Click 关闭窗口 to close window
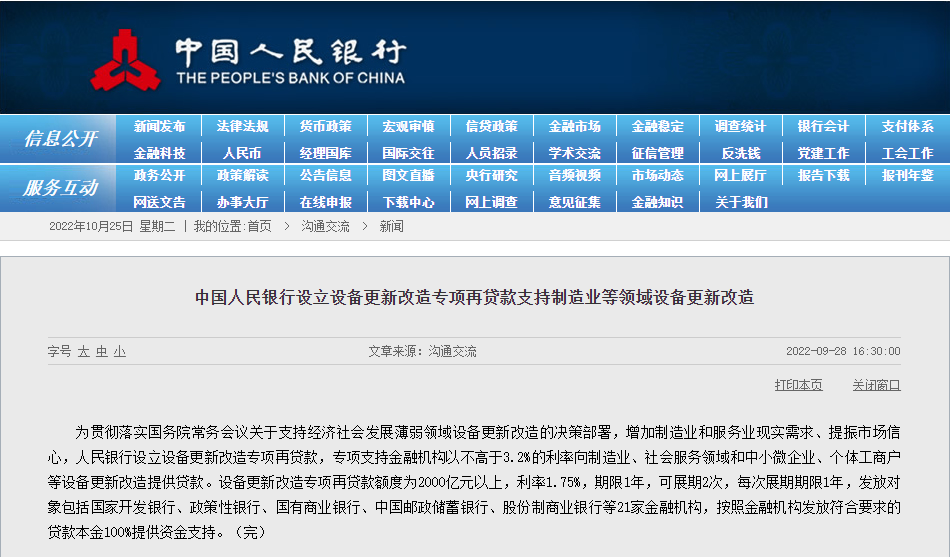 point(876,385)
